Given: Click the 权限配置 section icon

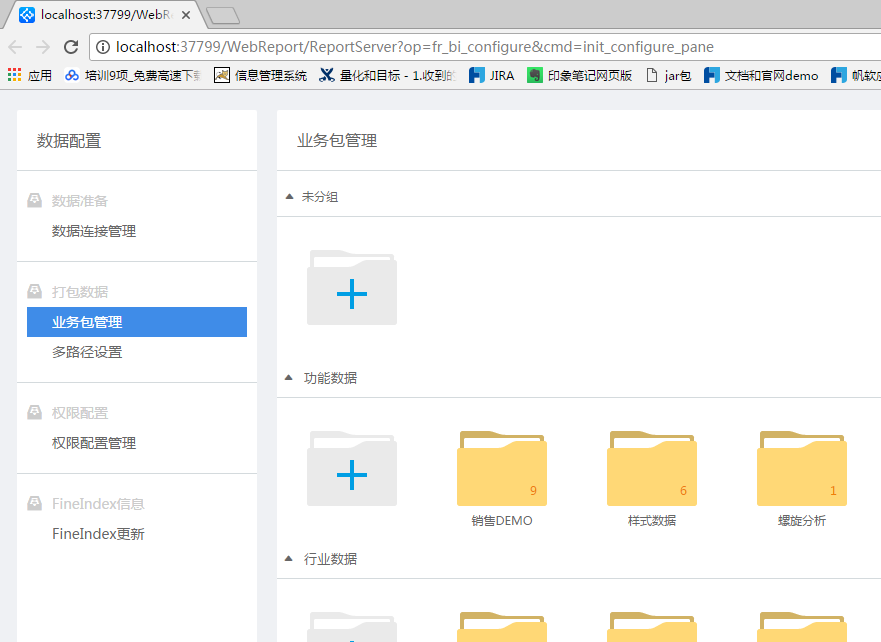Looking at the screenshot, I should coord(35,413).
